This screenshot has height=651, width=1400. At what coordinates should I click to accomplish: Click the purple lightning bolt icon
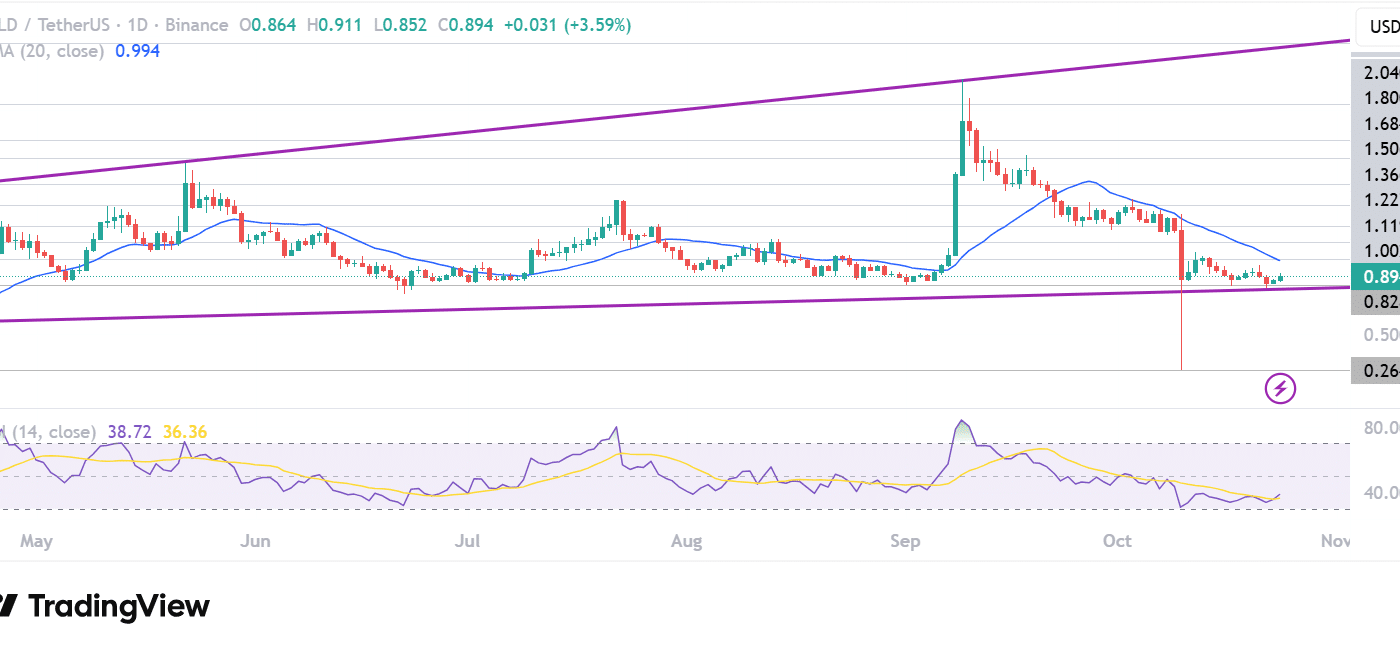1281,388
